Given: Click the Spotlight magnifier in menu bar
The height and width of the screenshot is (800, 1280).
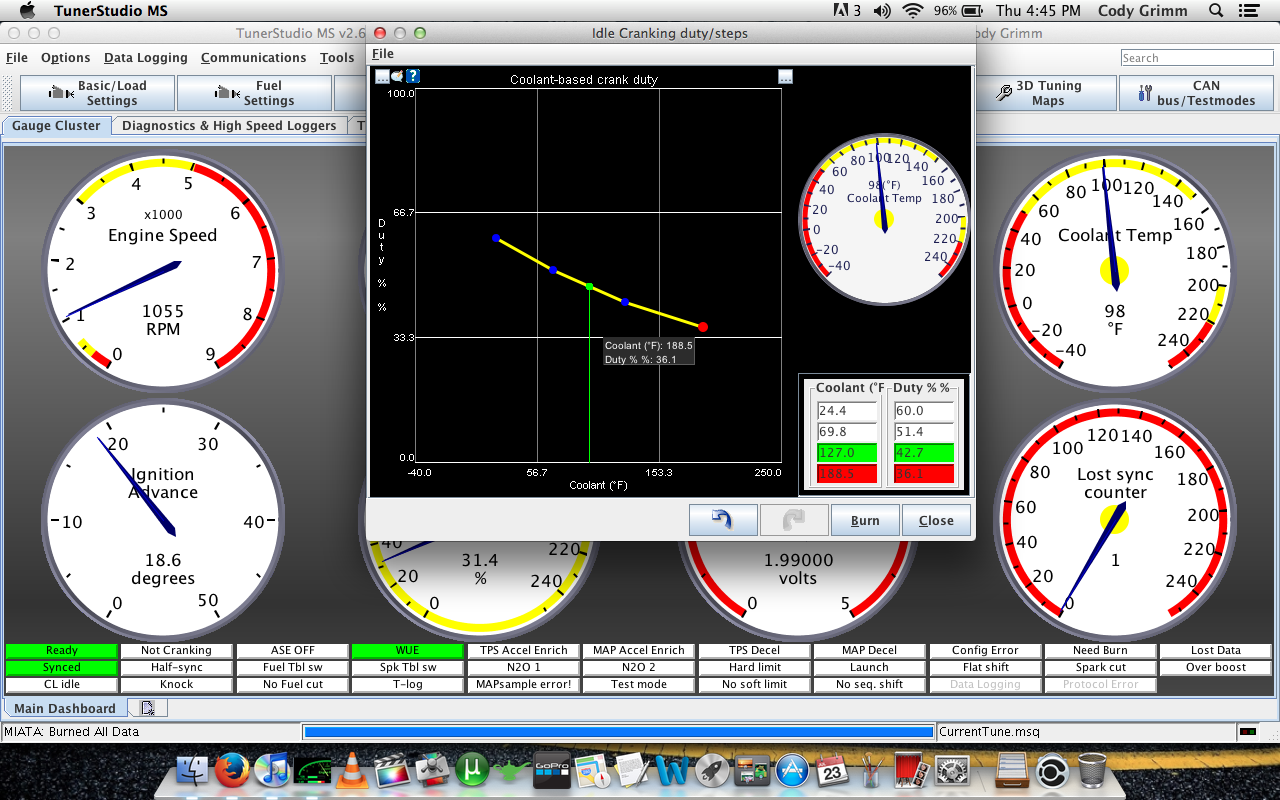Looking at the screenshot, I should click(x=1216, y=11).
